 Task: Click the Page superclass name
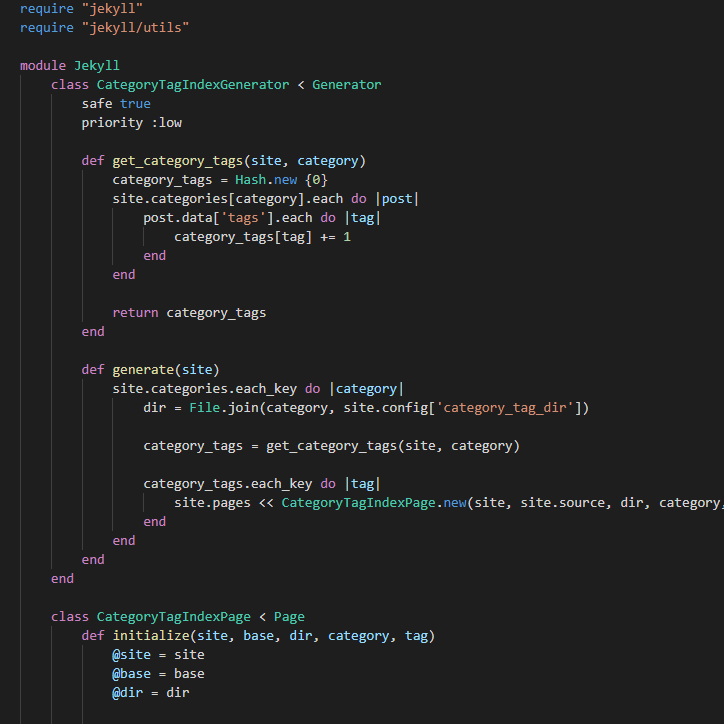click(x=289, y=617)
